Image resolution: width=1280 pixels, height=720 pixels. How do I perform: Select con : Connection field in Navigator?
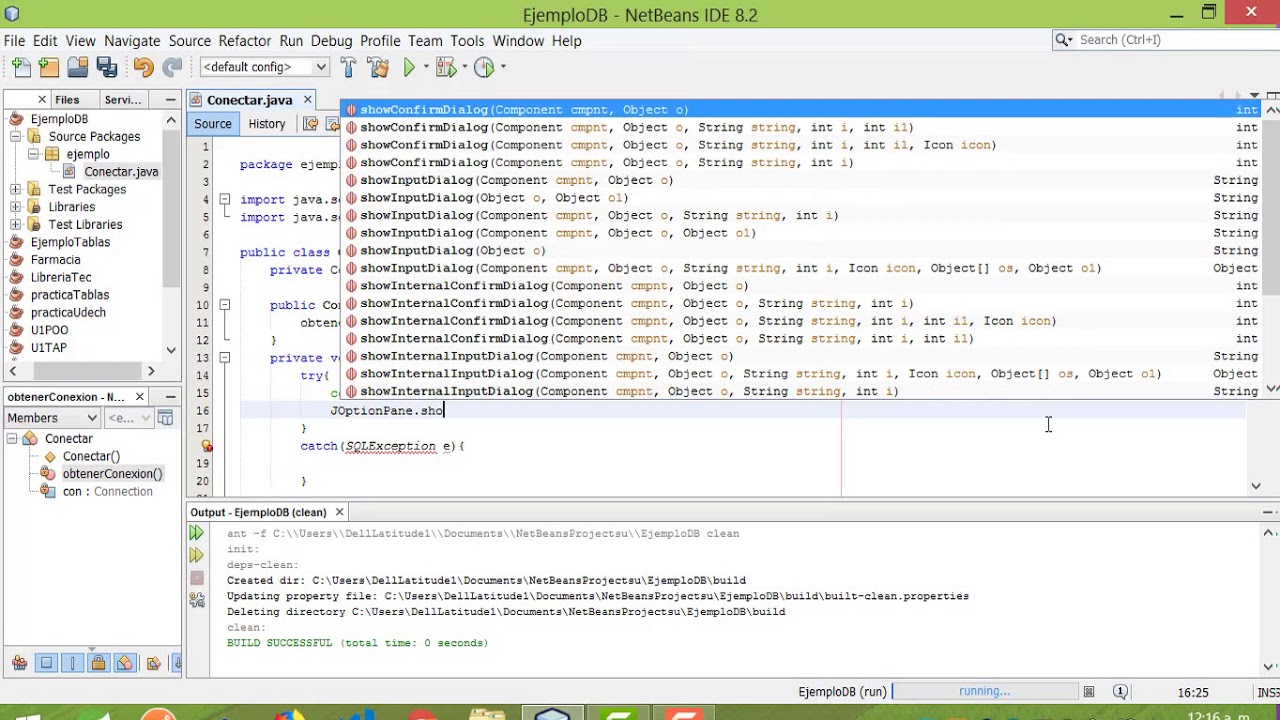point(107,492)
